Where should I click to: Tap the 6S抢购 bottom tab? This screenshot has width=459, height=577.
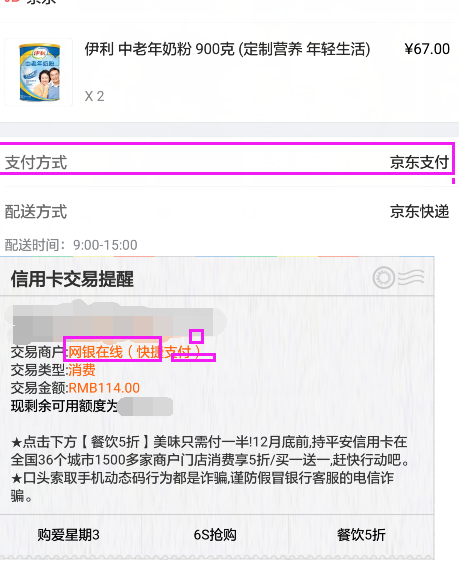click(215, 535)
